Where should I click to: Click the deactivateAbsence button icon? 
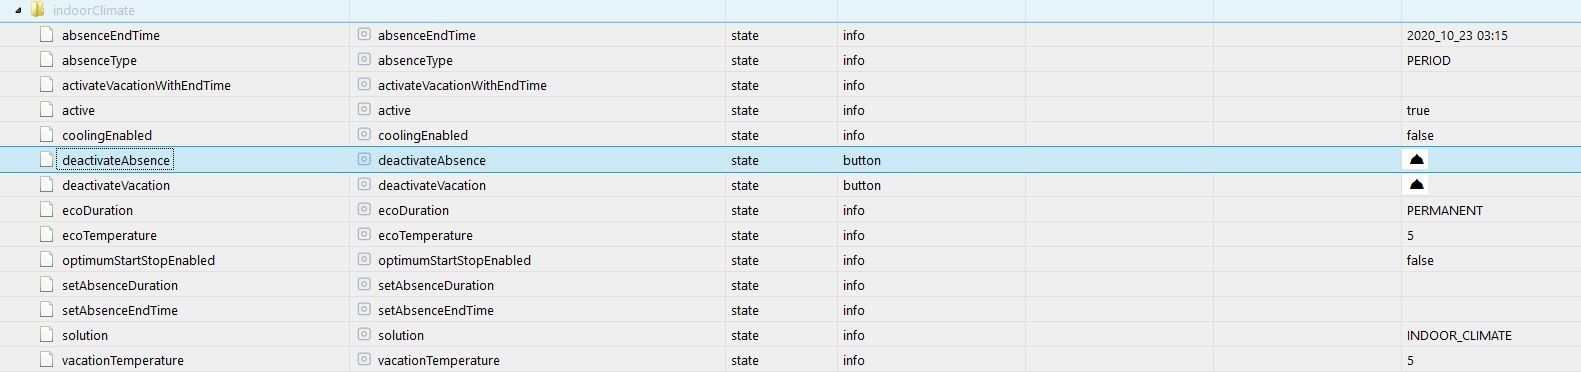[x=1416, y=160]
